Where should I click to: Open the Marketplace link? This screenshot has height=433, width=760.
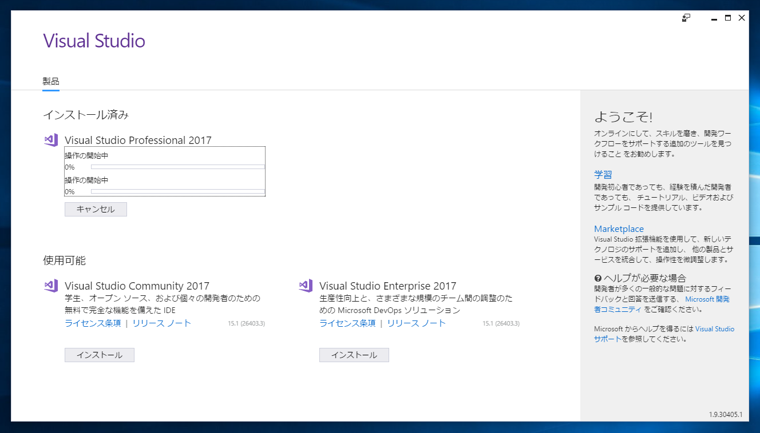pyautogui.click(x=619, y=229)
